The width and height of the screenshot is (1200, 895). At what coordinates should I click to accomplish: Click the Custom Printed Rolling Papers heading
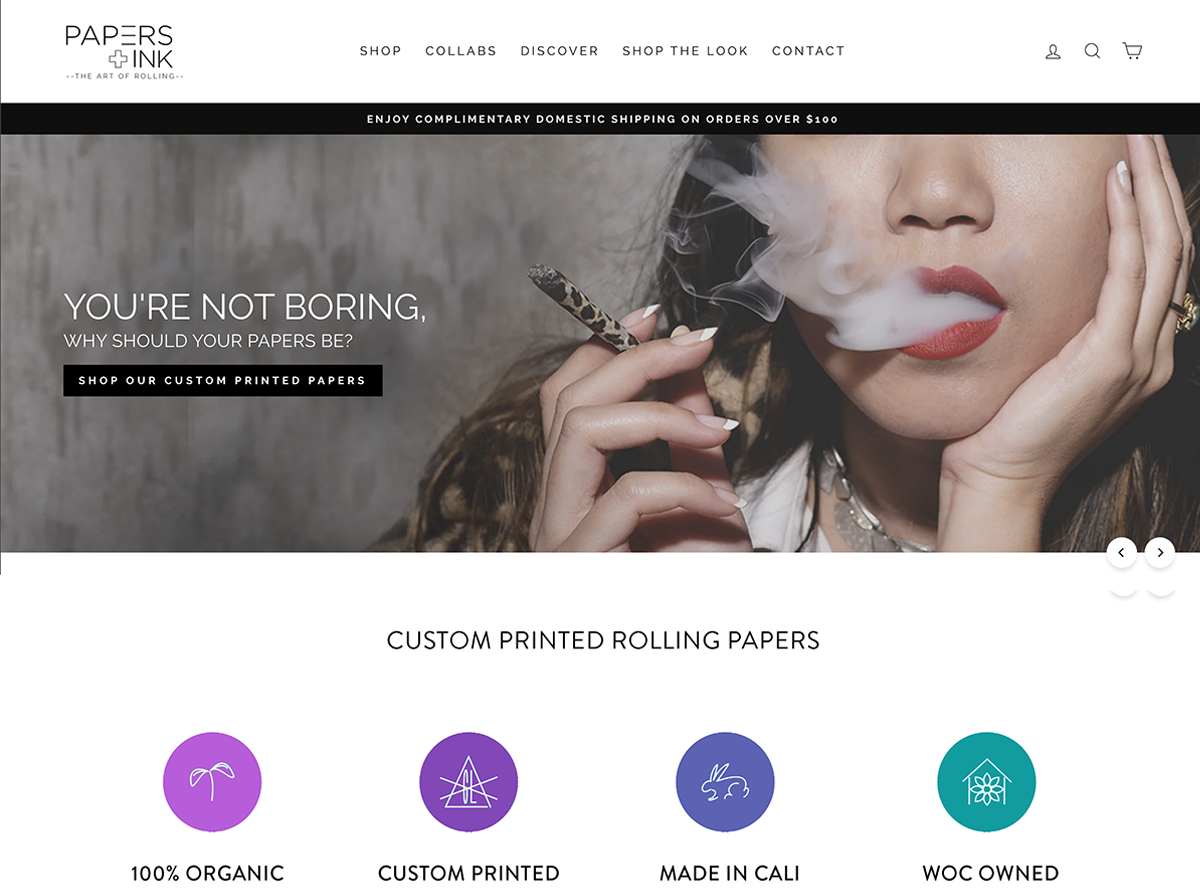pyautogui.click(x=603, y=641)
